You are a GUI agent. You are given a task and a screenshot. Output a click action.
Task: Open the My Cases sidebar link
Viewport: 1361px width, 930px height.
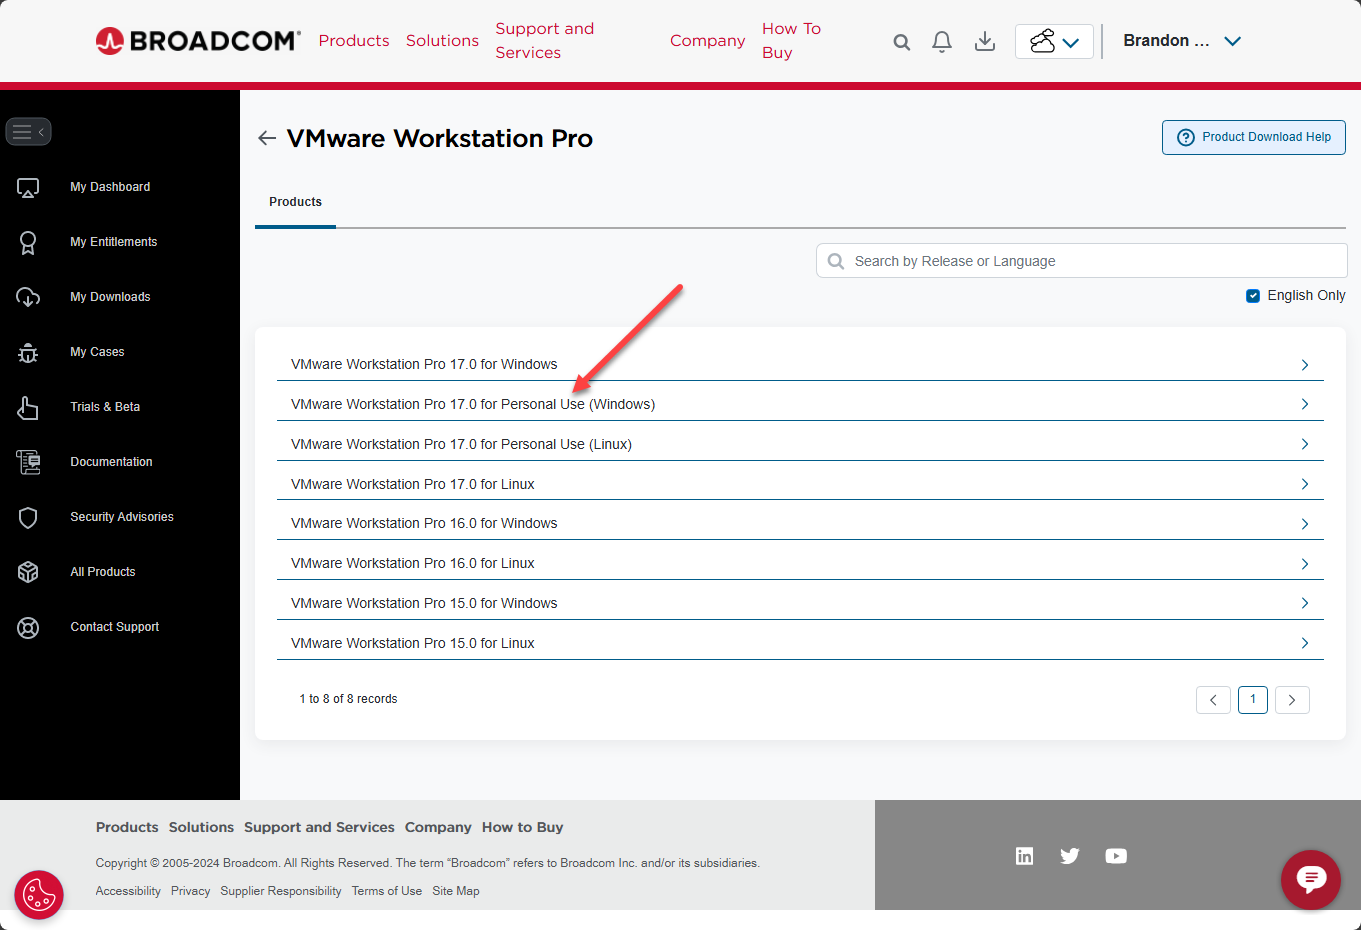click(x=97, y=352)
